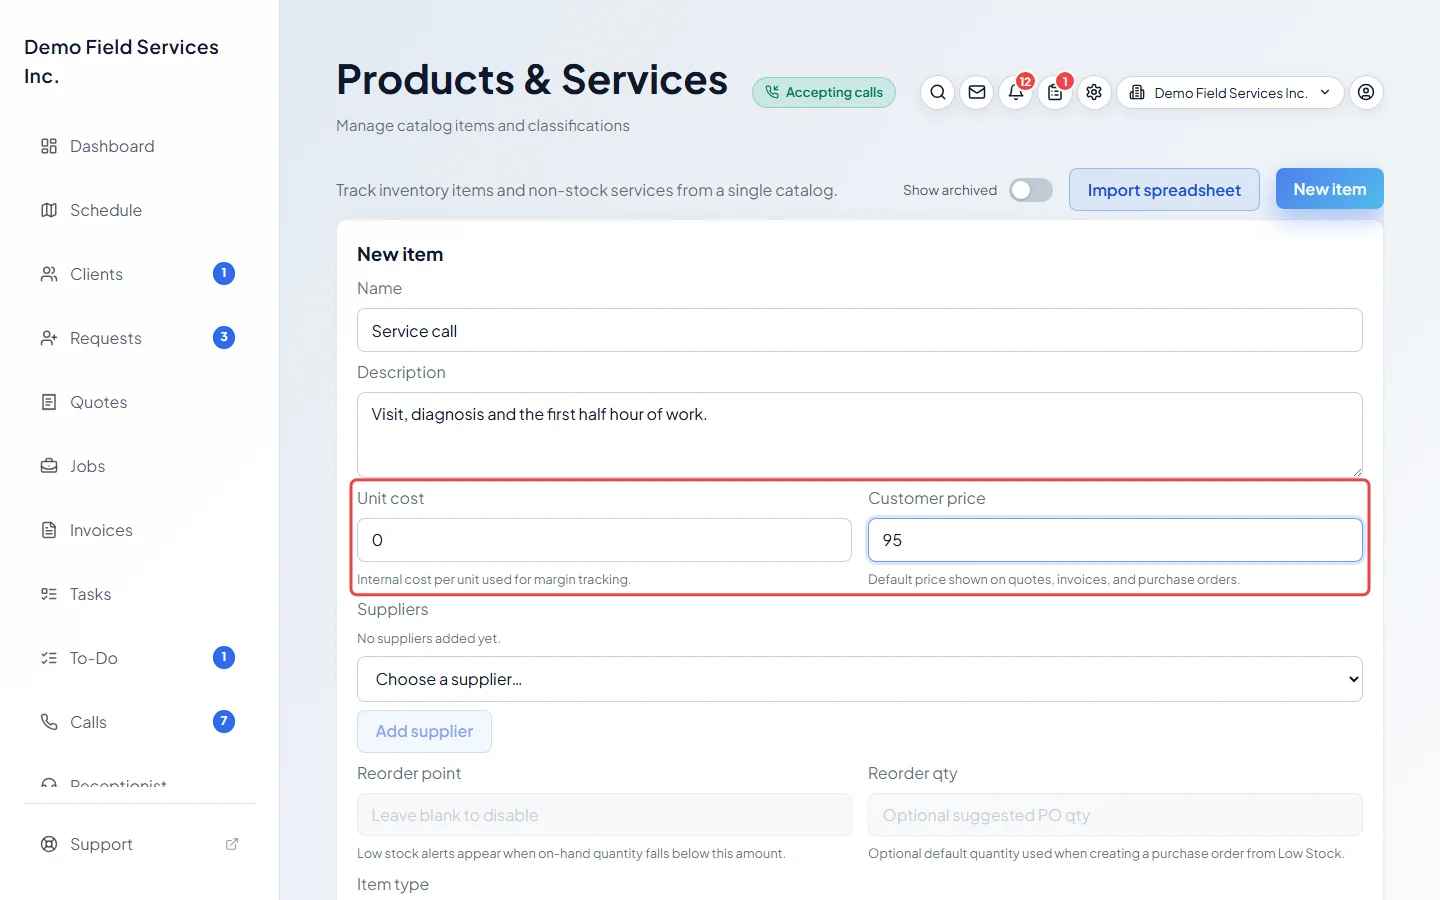Open the mail envelope icon
This screenshot has height=900, width=1440.
[x=977, y=93]
